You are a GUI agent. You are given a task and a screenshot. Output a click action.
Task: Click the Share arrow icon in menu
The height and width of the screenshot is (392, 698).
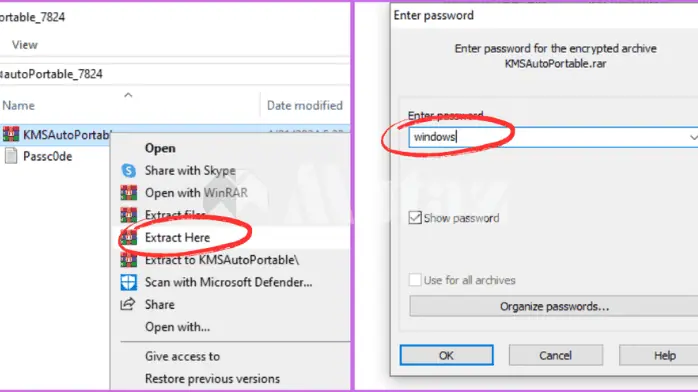128,304
